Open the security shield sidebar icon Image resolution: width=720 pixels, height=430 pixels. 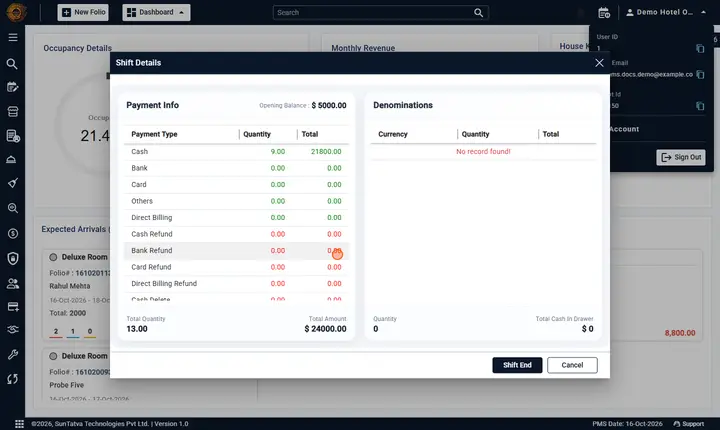point(13,258)
